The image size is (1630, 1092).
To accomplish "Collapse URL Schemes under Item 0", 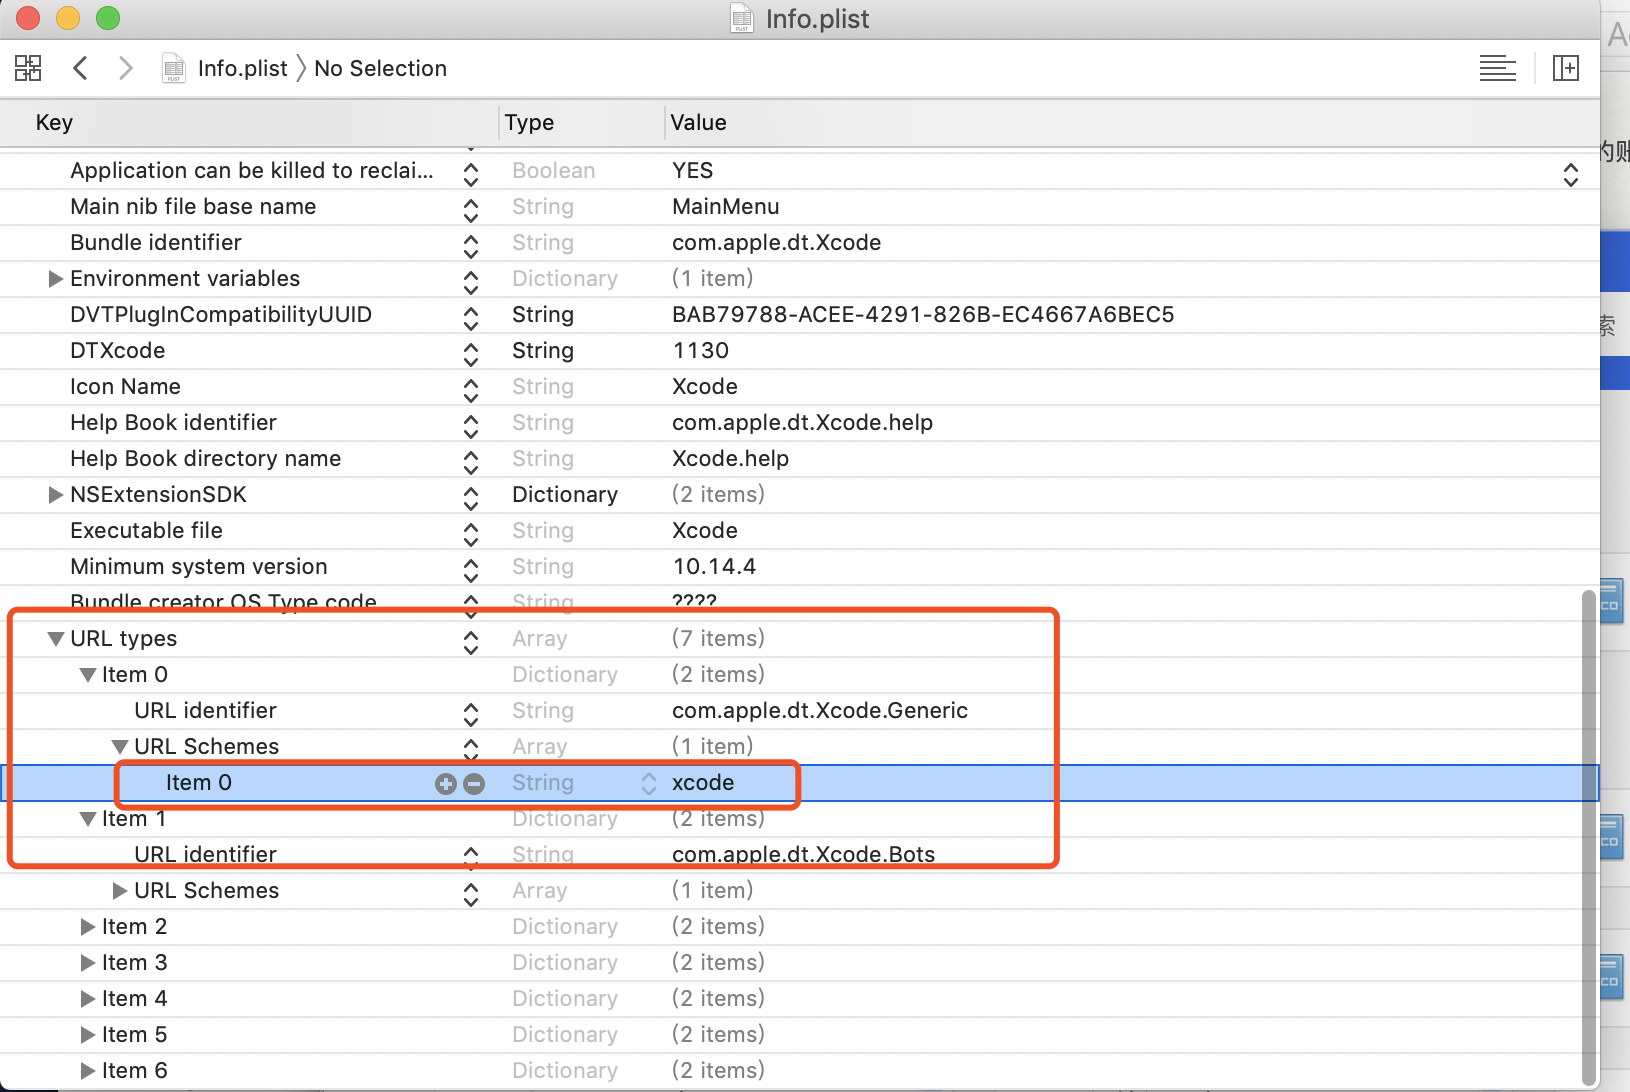I will click(120, 747).
